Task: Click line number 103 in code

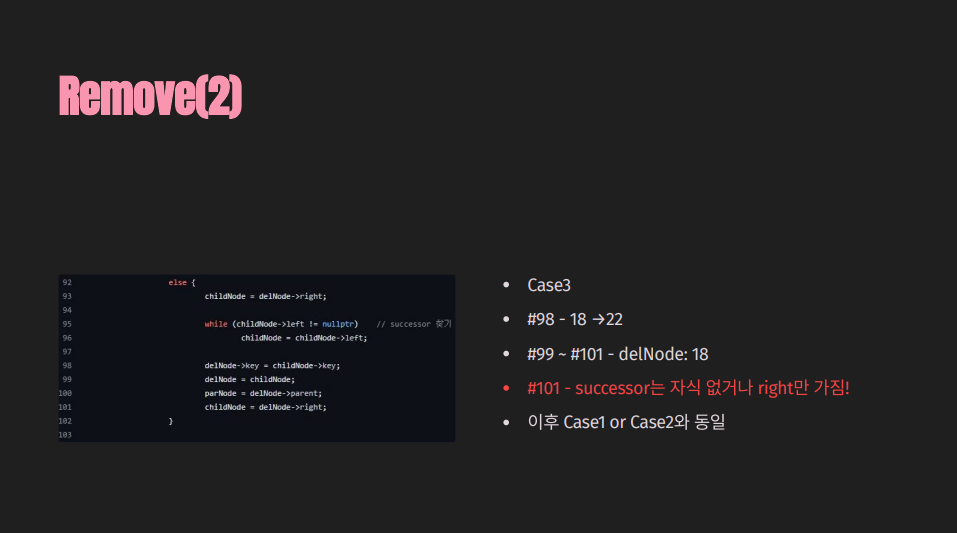Action: [65, 435]
